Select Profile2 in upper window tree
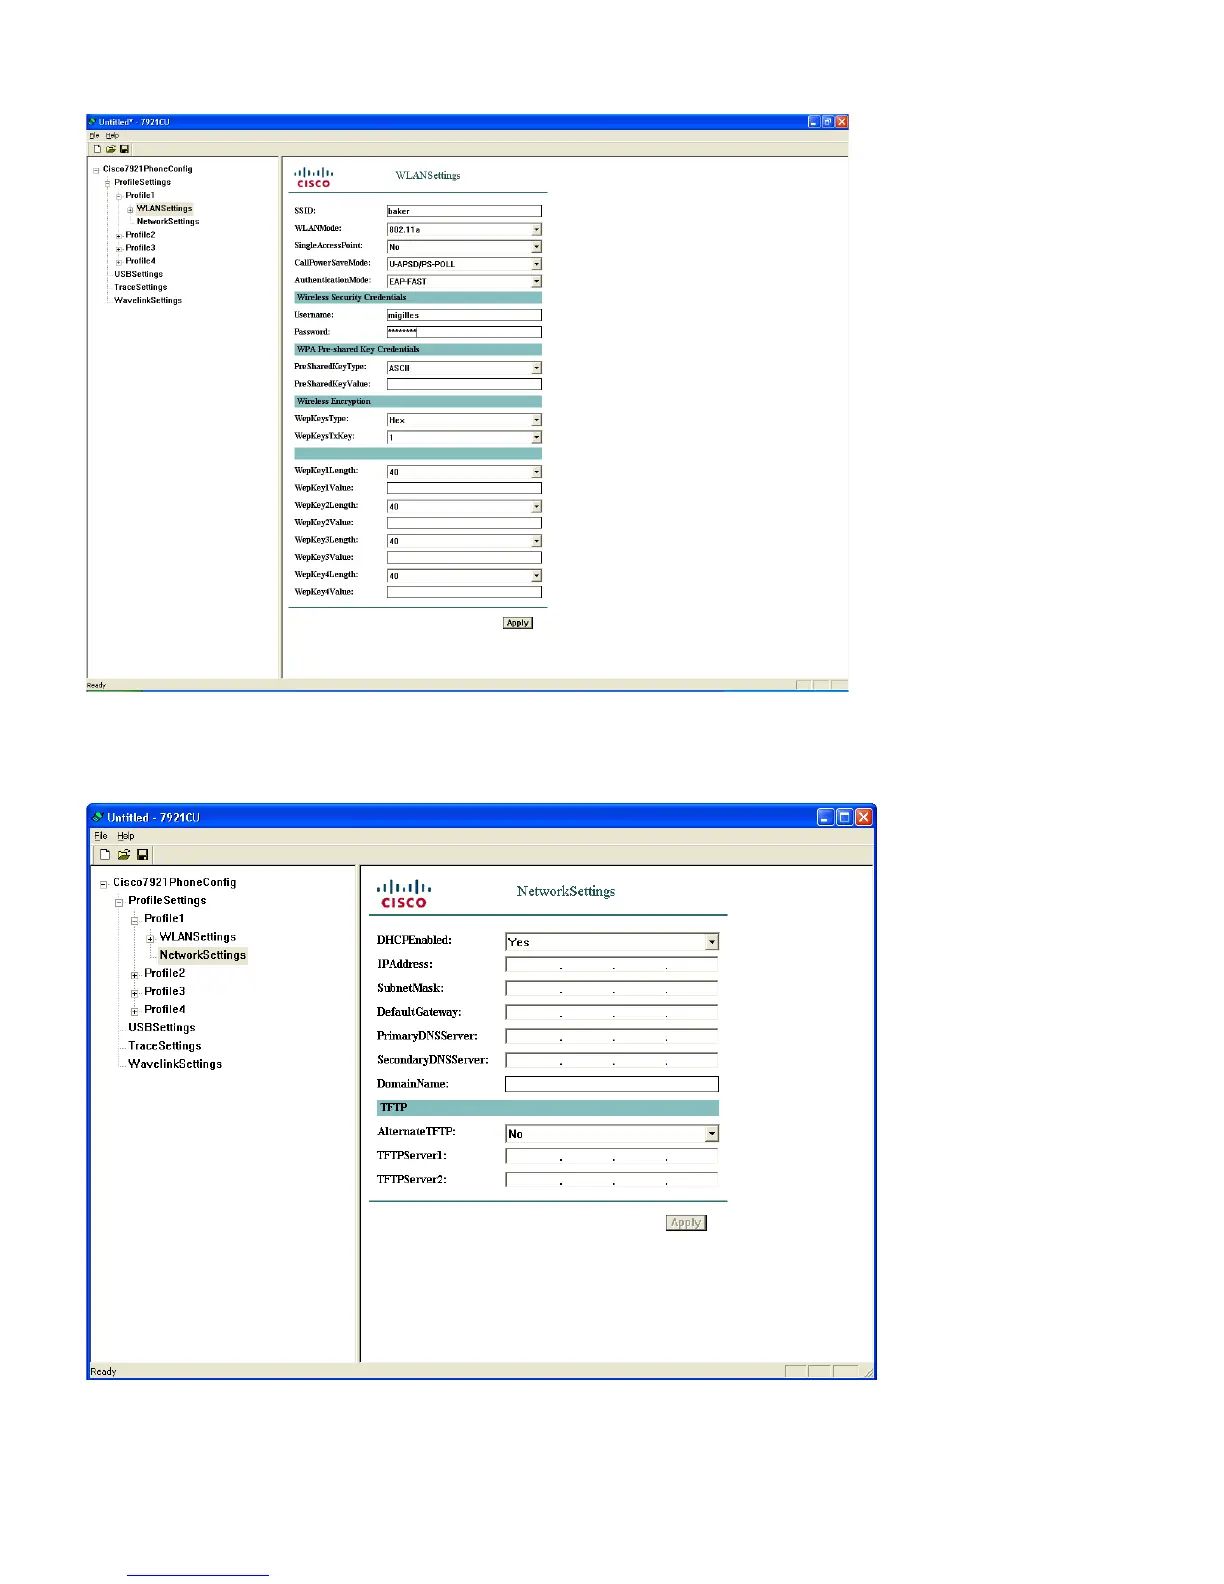Image resolution: width=1224 pixels, height=1584 pixels. [x=140, y=235]
